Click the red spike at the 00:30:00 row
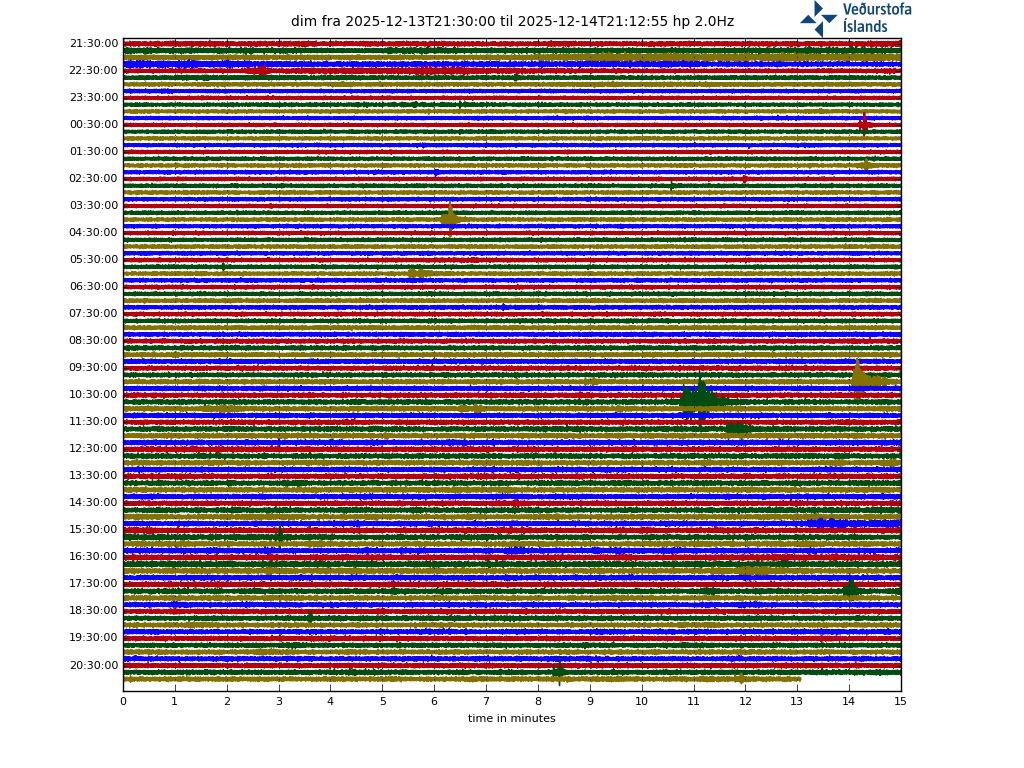This screenshot has width=1024, height=768. 864,124
